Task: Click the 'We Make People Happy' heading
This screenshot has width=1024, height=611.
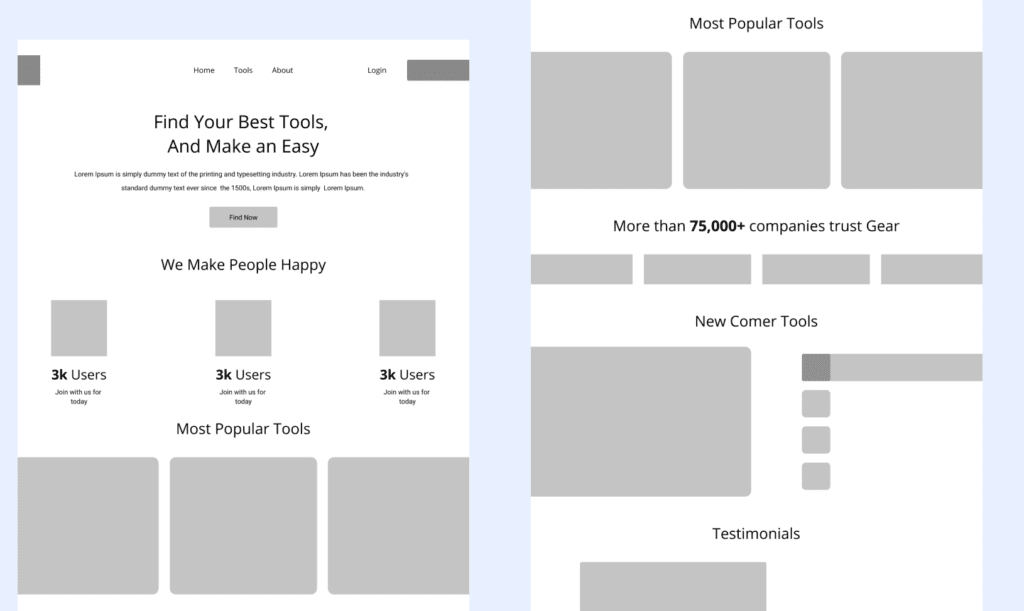Action: click(243, 264)
